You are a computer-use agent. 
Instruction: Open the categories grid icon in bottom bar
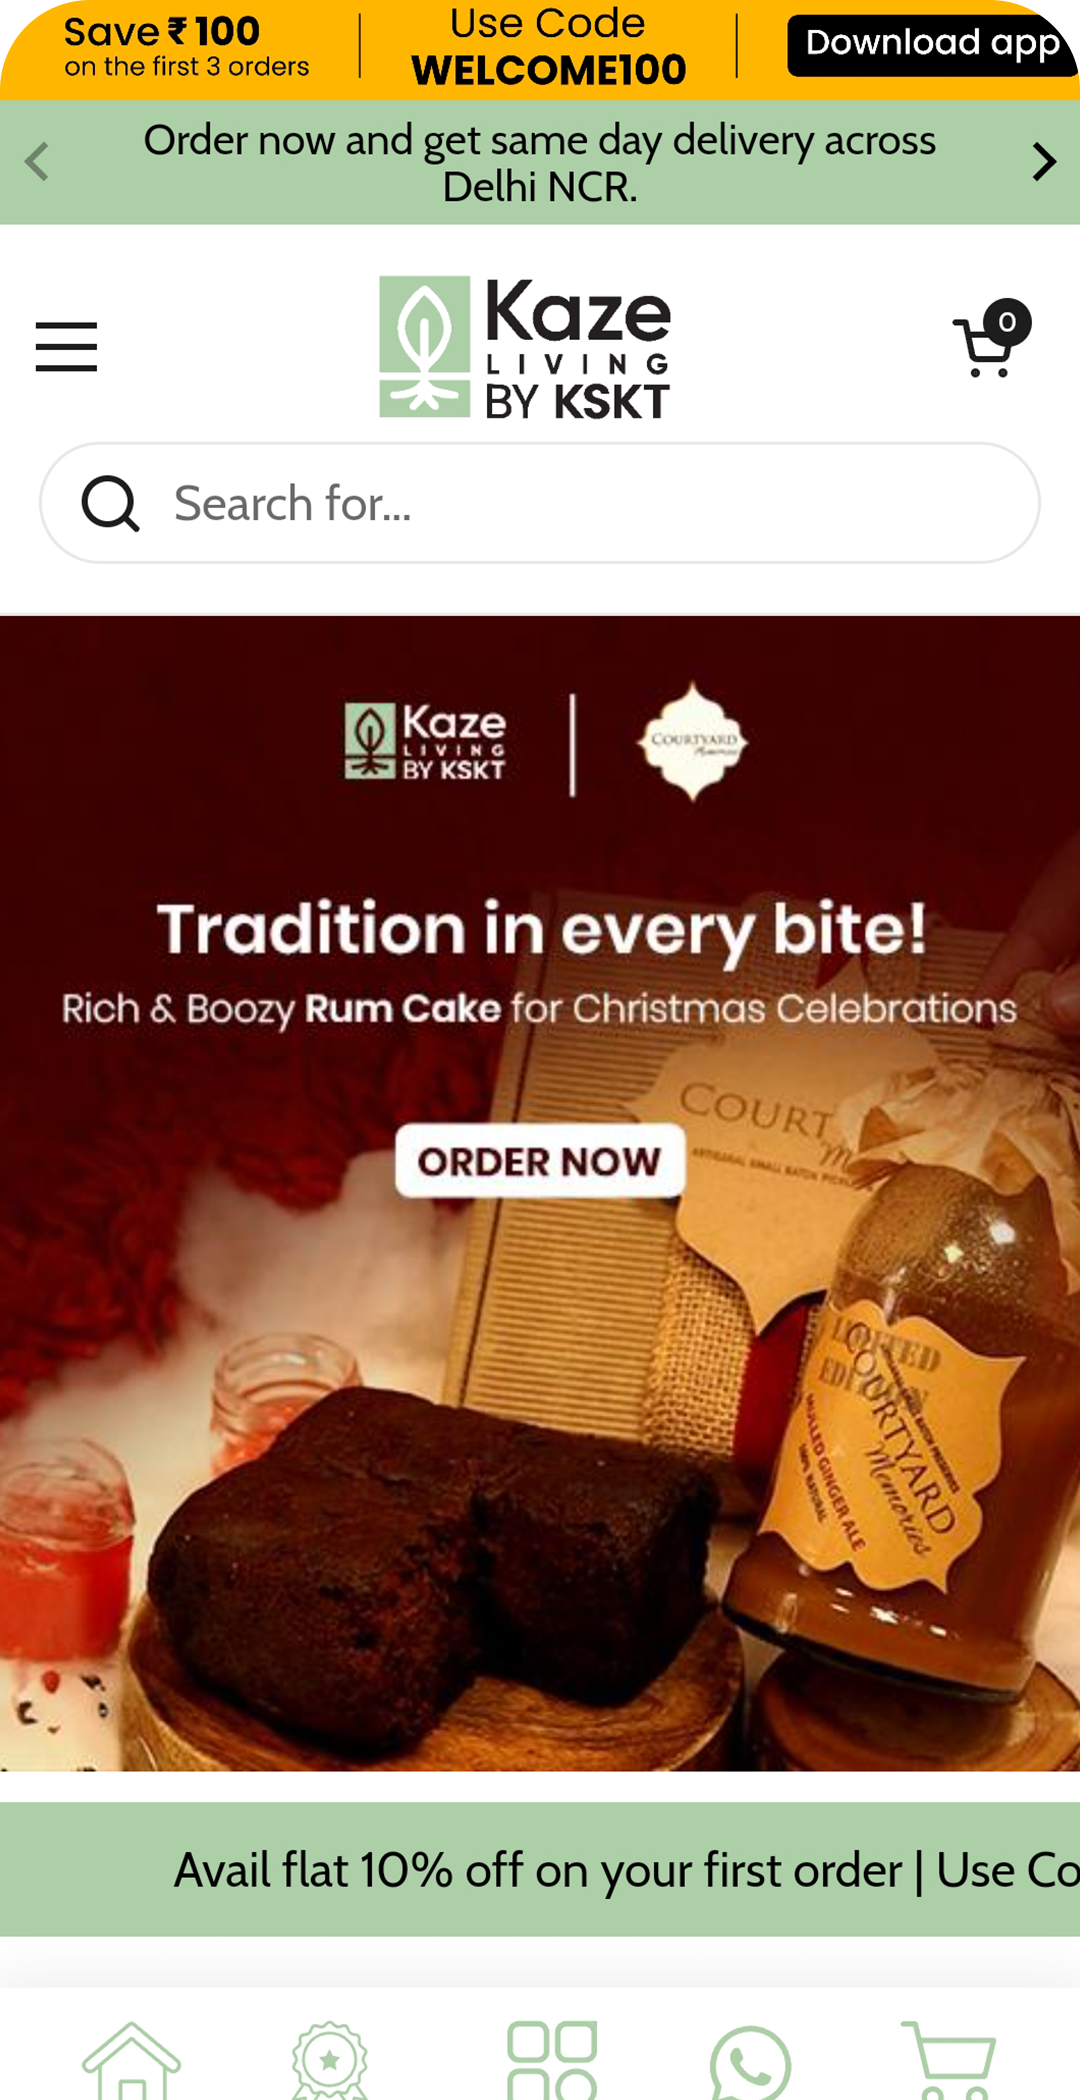(x=552, y=2062)
